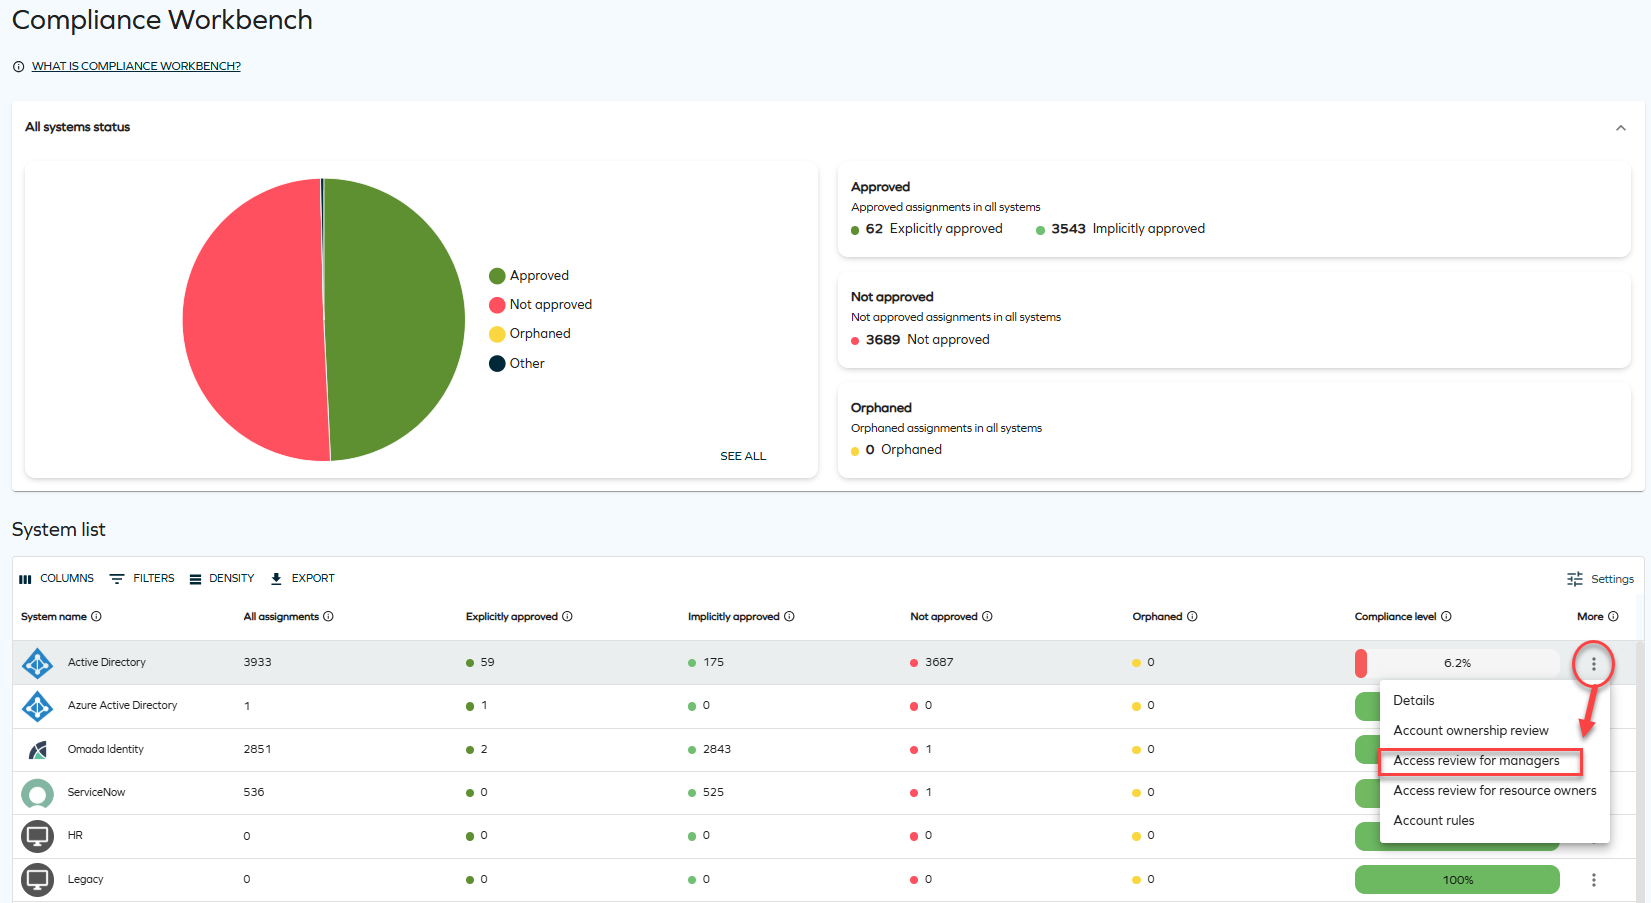Click SEE ALL under the pie chart
Viewport: 1651px width, 903px height.
tap(743, 456)
